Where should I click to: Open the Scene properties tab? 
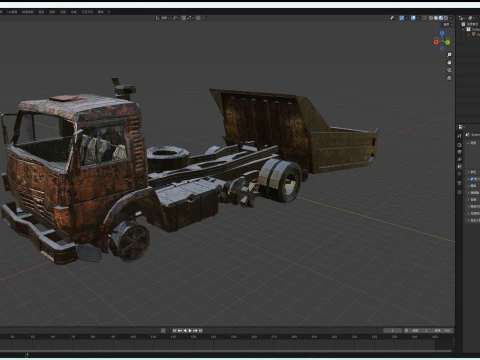459,166
